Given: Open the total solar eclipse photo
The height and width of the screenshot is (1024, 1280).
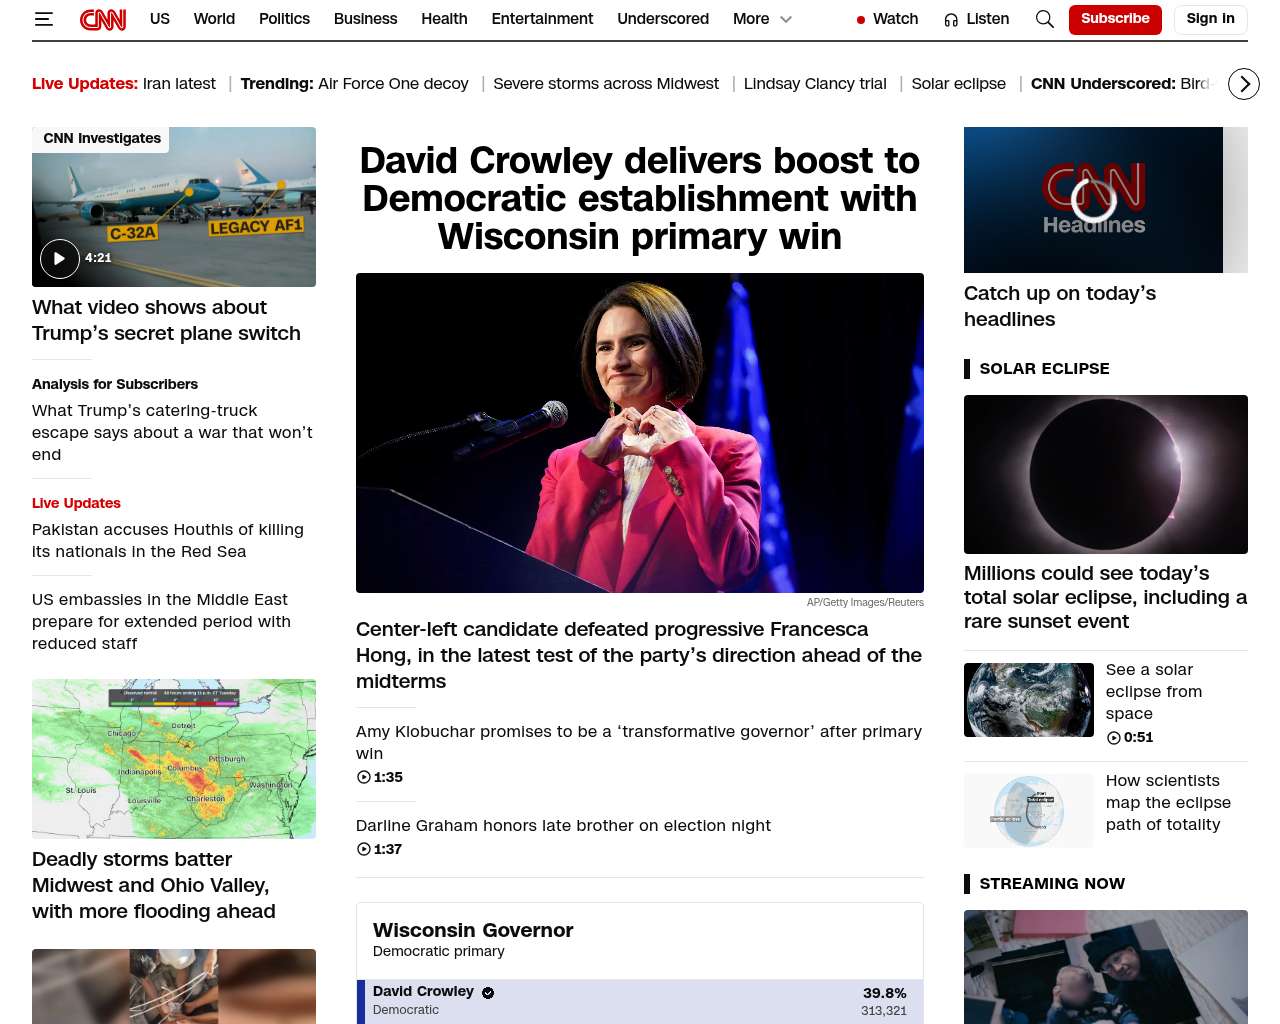Looking at the screenshot, I should point(1106,474).
